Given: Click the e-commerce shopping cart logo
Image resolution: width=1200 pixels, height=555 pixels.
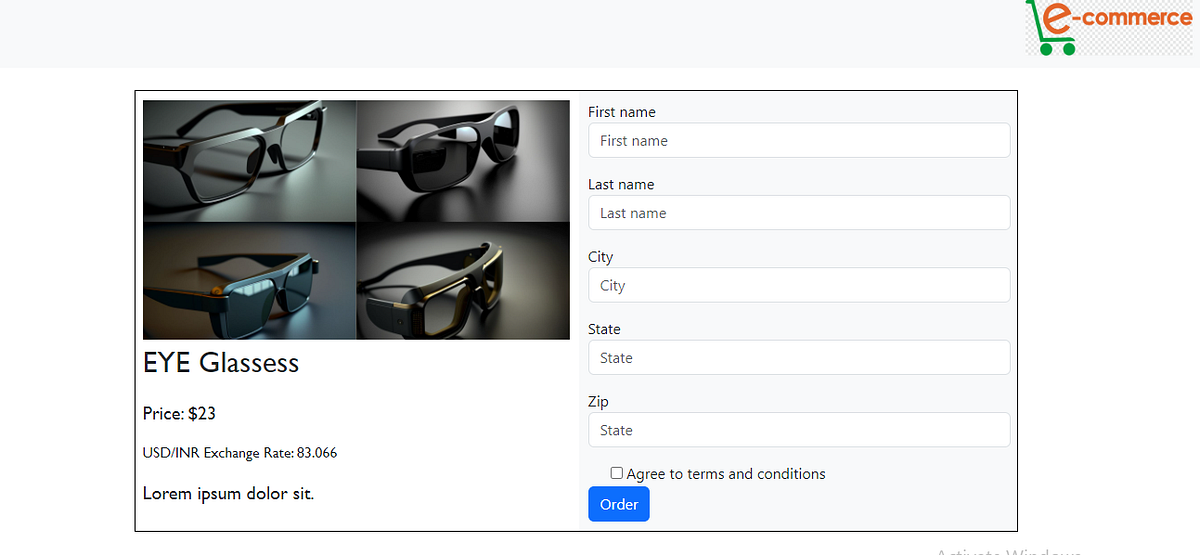Looking at the screenshot, I should point(1109,27).
